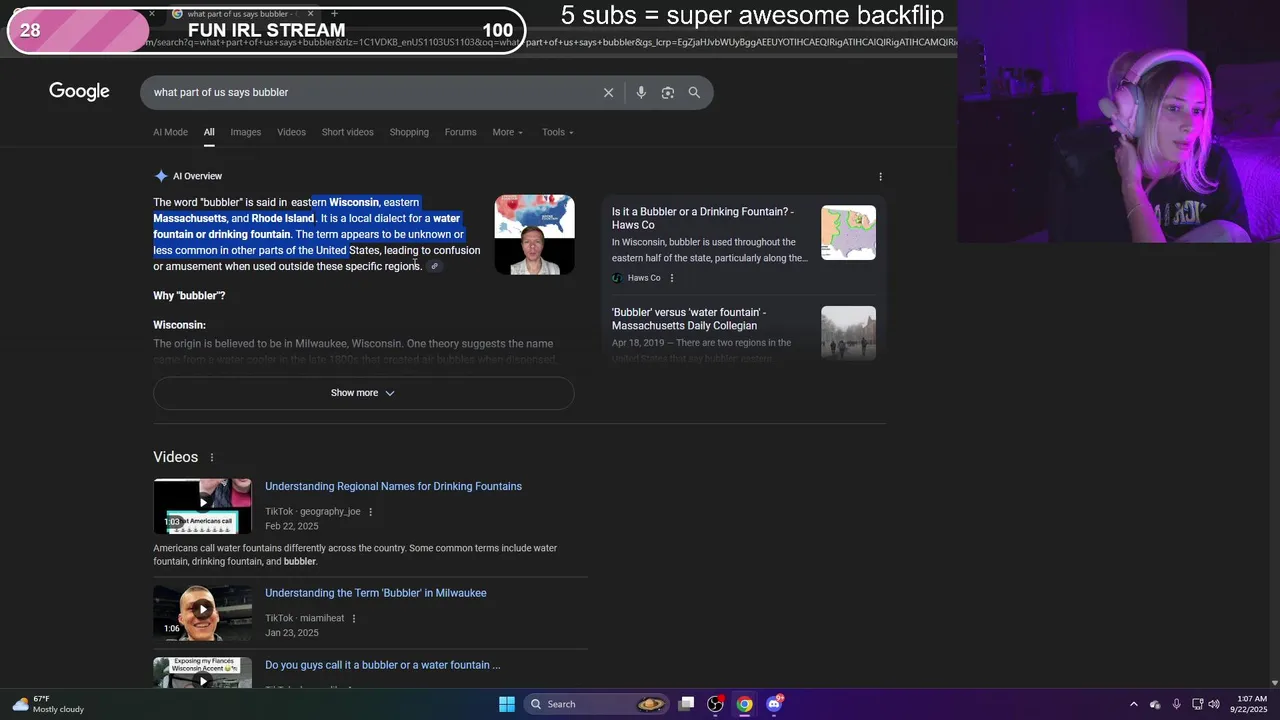Click the Windows taskbar Search box
1280x720 pixels.
pos(596,704)
